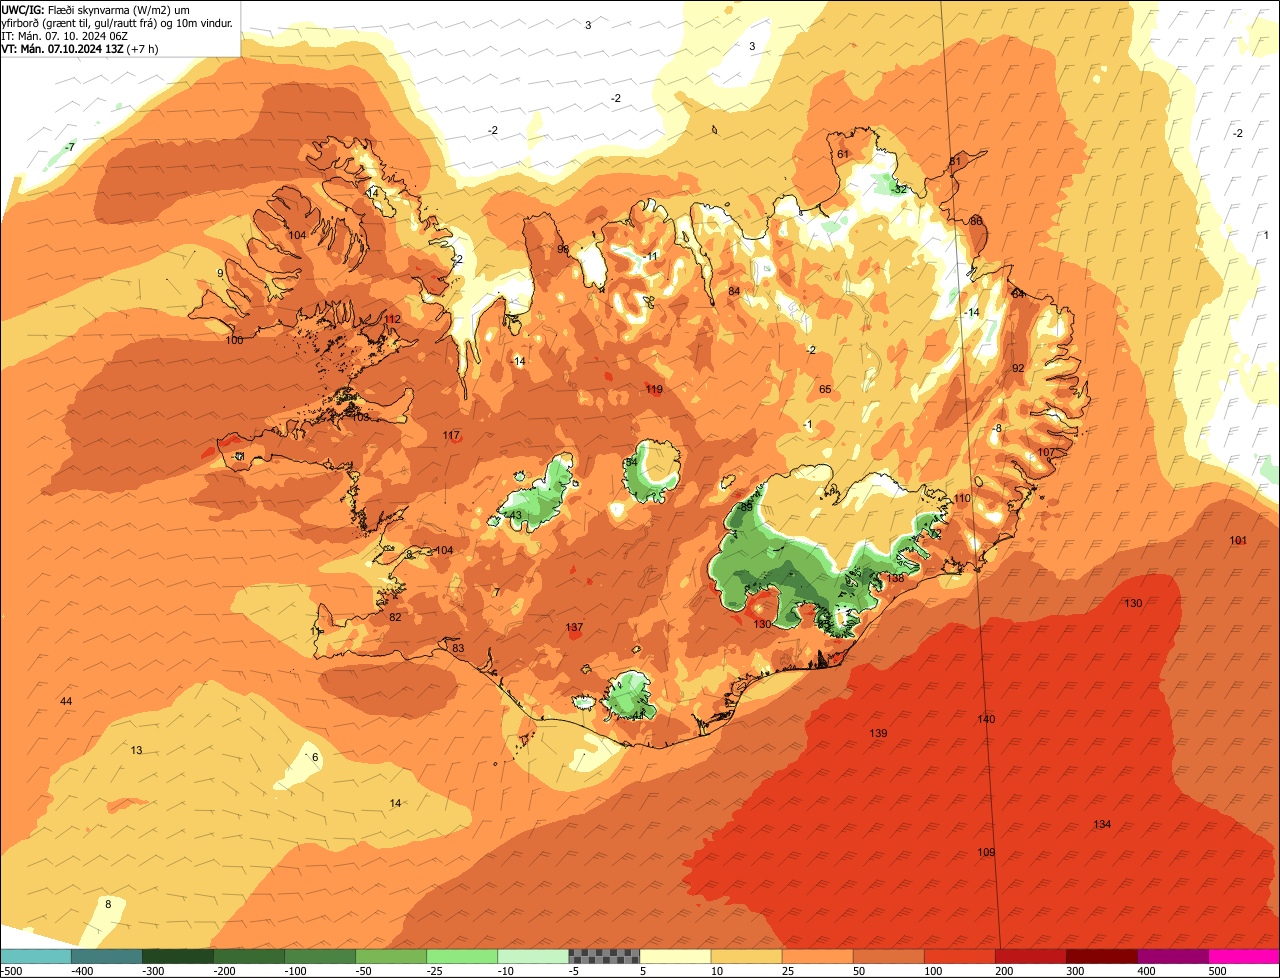Click the checkered gray legend swatch
The width and height of the screenshot is (1280, 978).
(x=604, y=956)
